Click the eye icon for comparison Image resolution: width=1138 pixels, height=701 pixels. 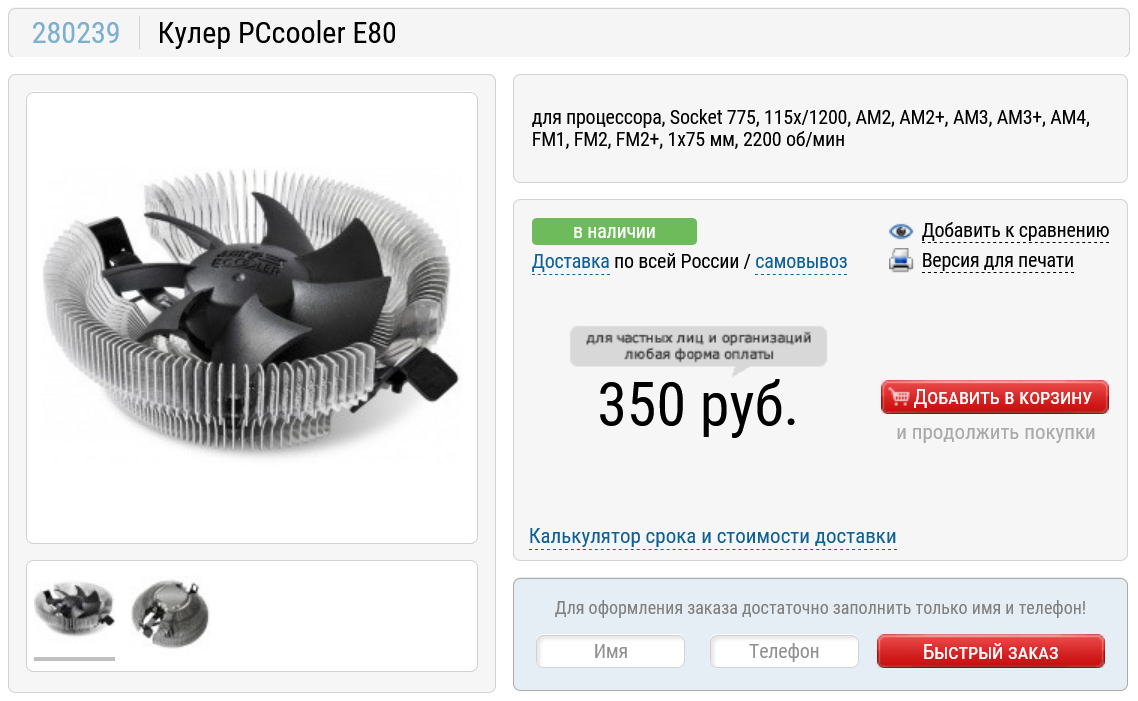[x=901, y=231]
